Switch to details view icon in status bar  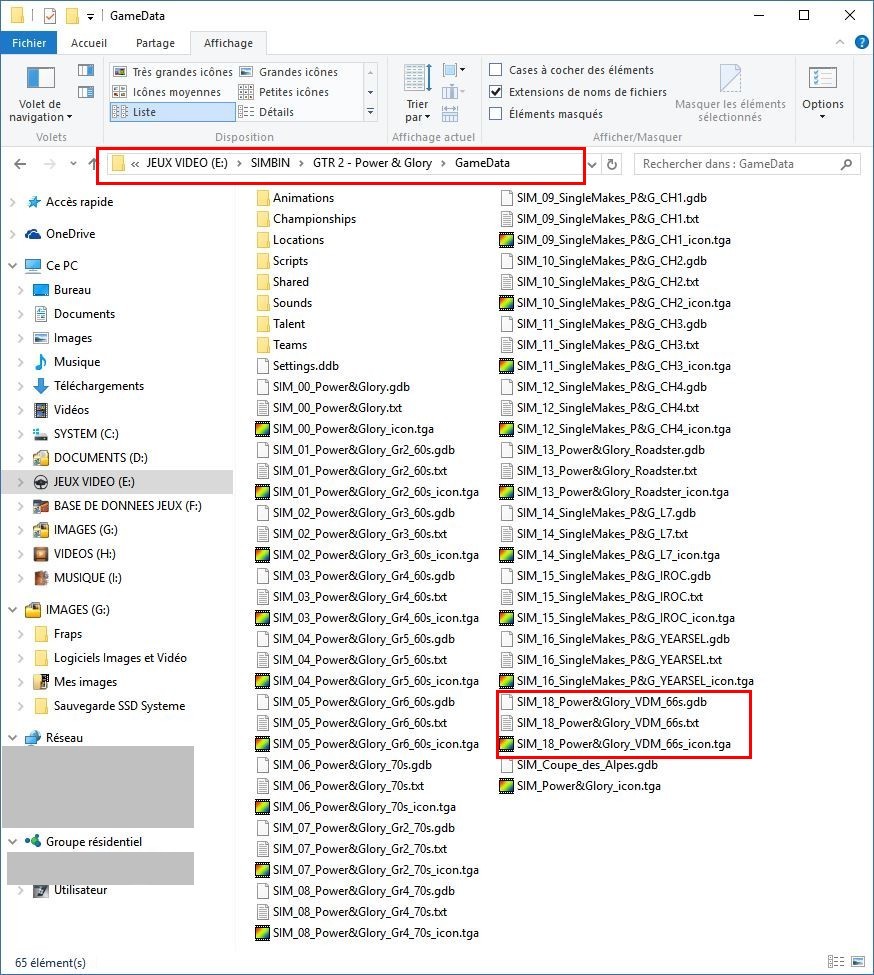[836, 962]
